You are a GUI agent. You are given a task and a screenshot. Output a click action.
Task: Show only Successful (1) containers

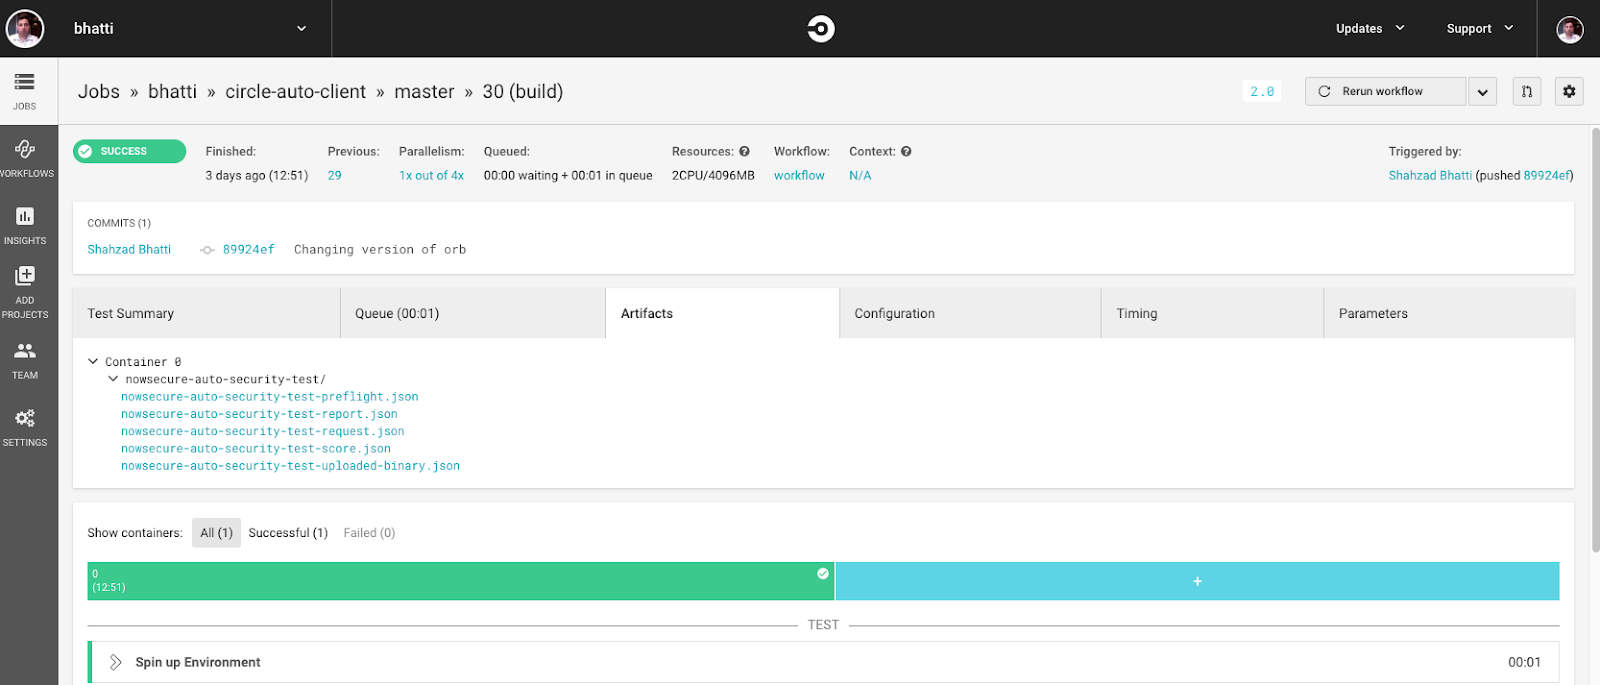(x=288, y=533)
